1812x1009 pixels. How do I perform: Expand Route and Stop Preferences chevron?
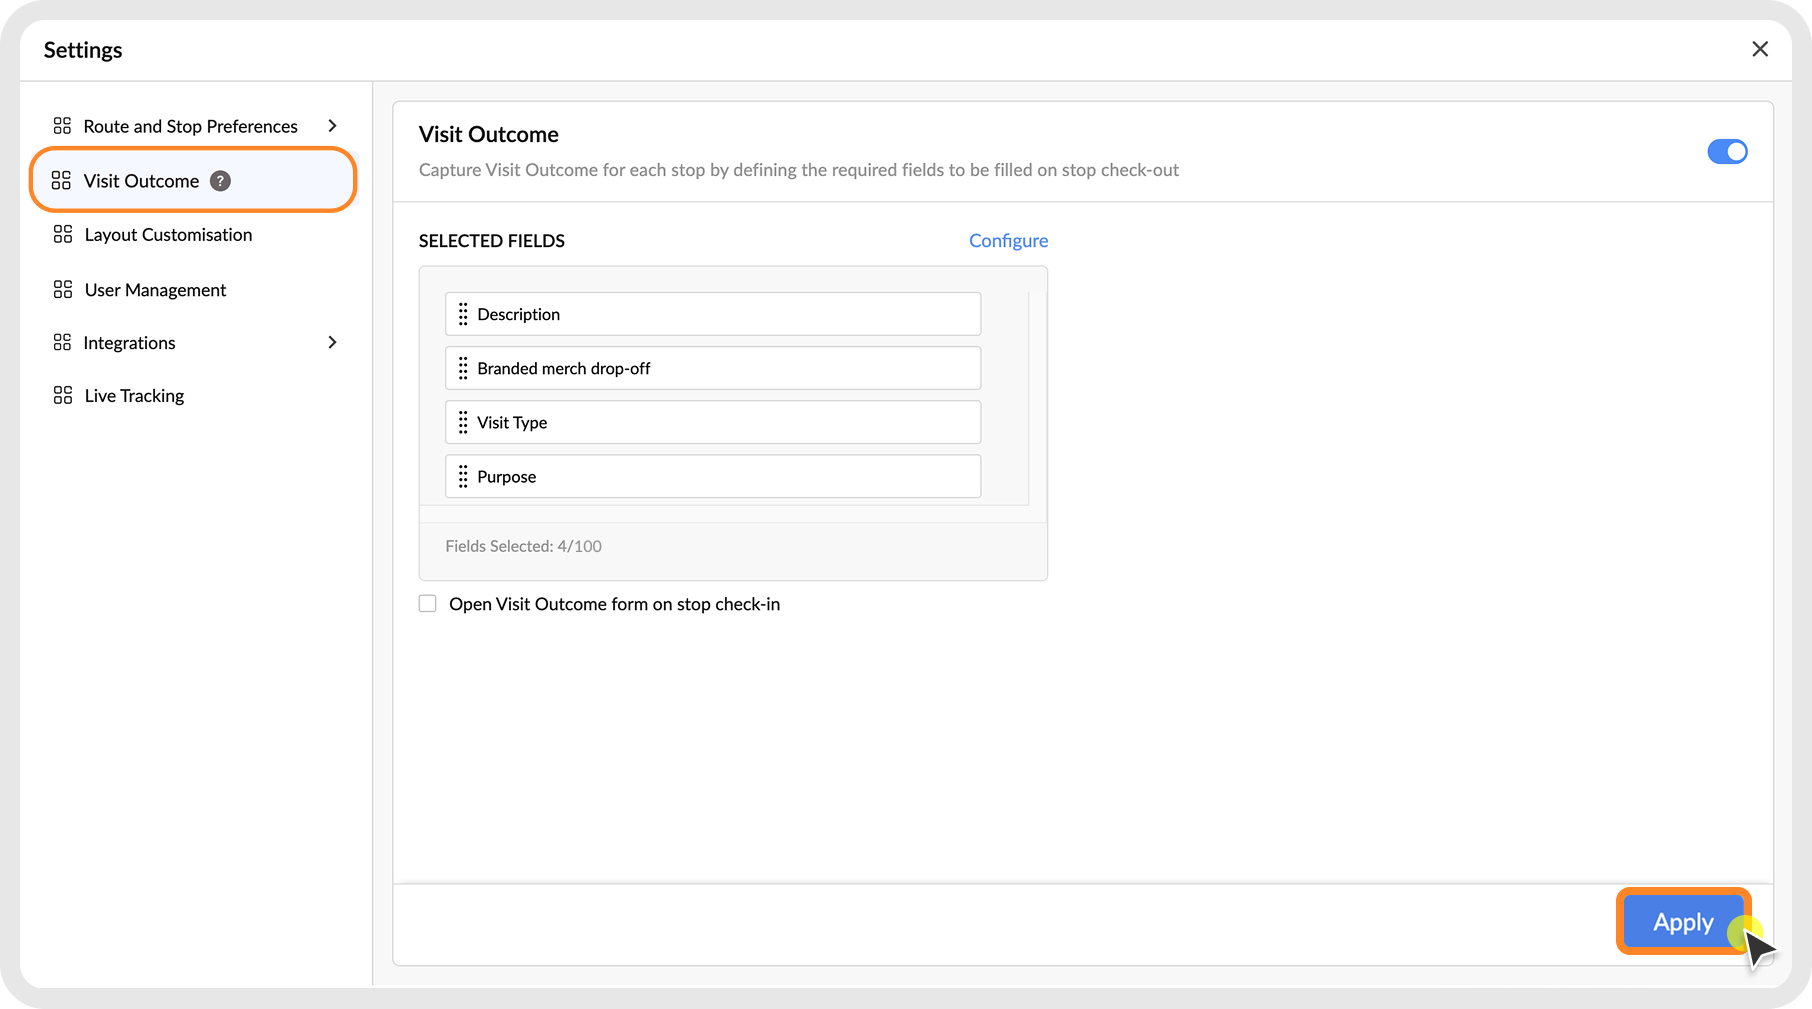(332, 126)
